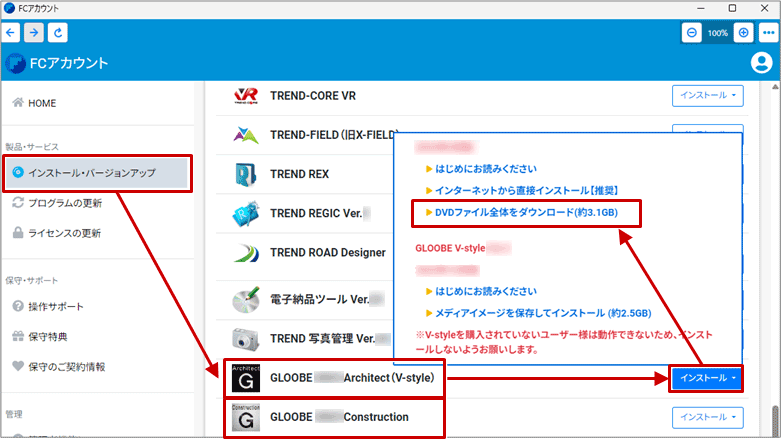Reload the page with the refresh icon

tap(58, 33)
